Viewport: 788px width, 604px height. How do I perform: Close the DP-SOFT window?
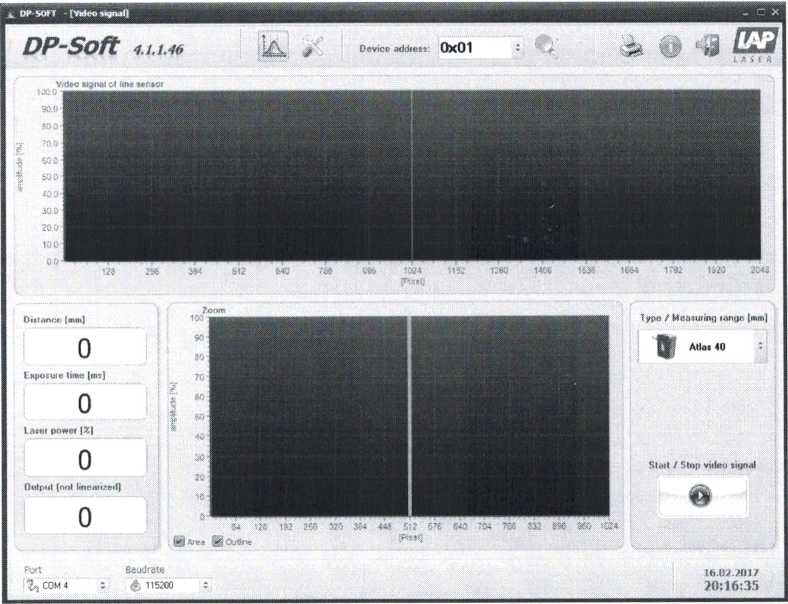click(x=774, y=12)
